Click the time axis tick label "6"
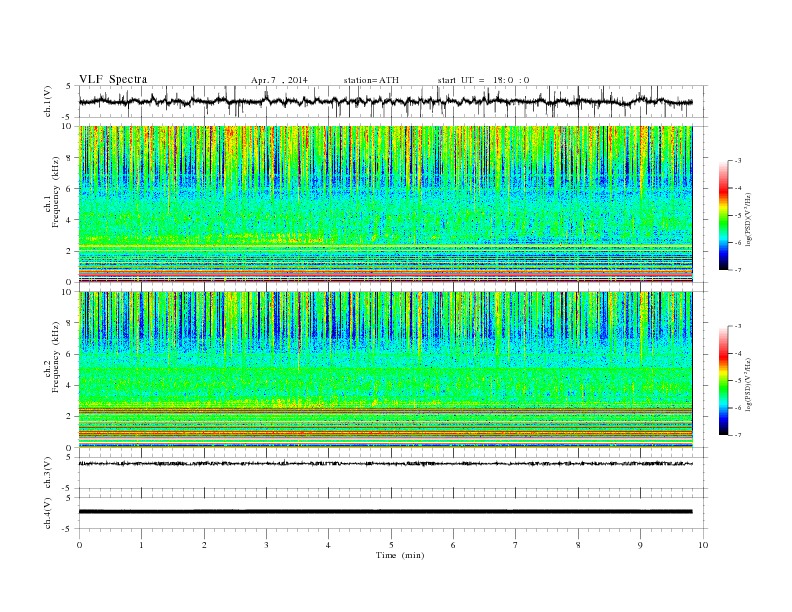 click(x=453, y=545)
